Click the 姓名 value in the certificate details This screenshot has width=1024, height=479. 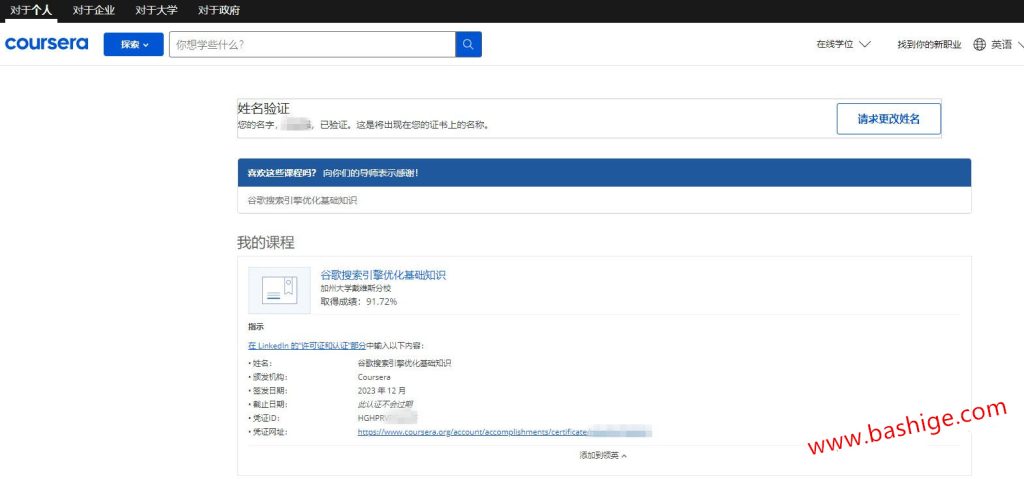[x=404, y=363]
